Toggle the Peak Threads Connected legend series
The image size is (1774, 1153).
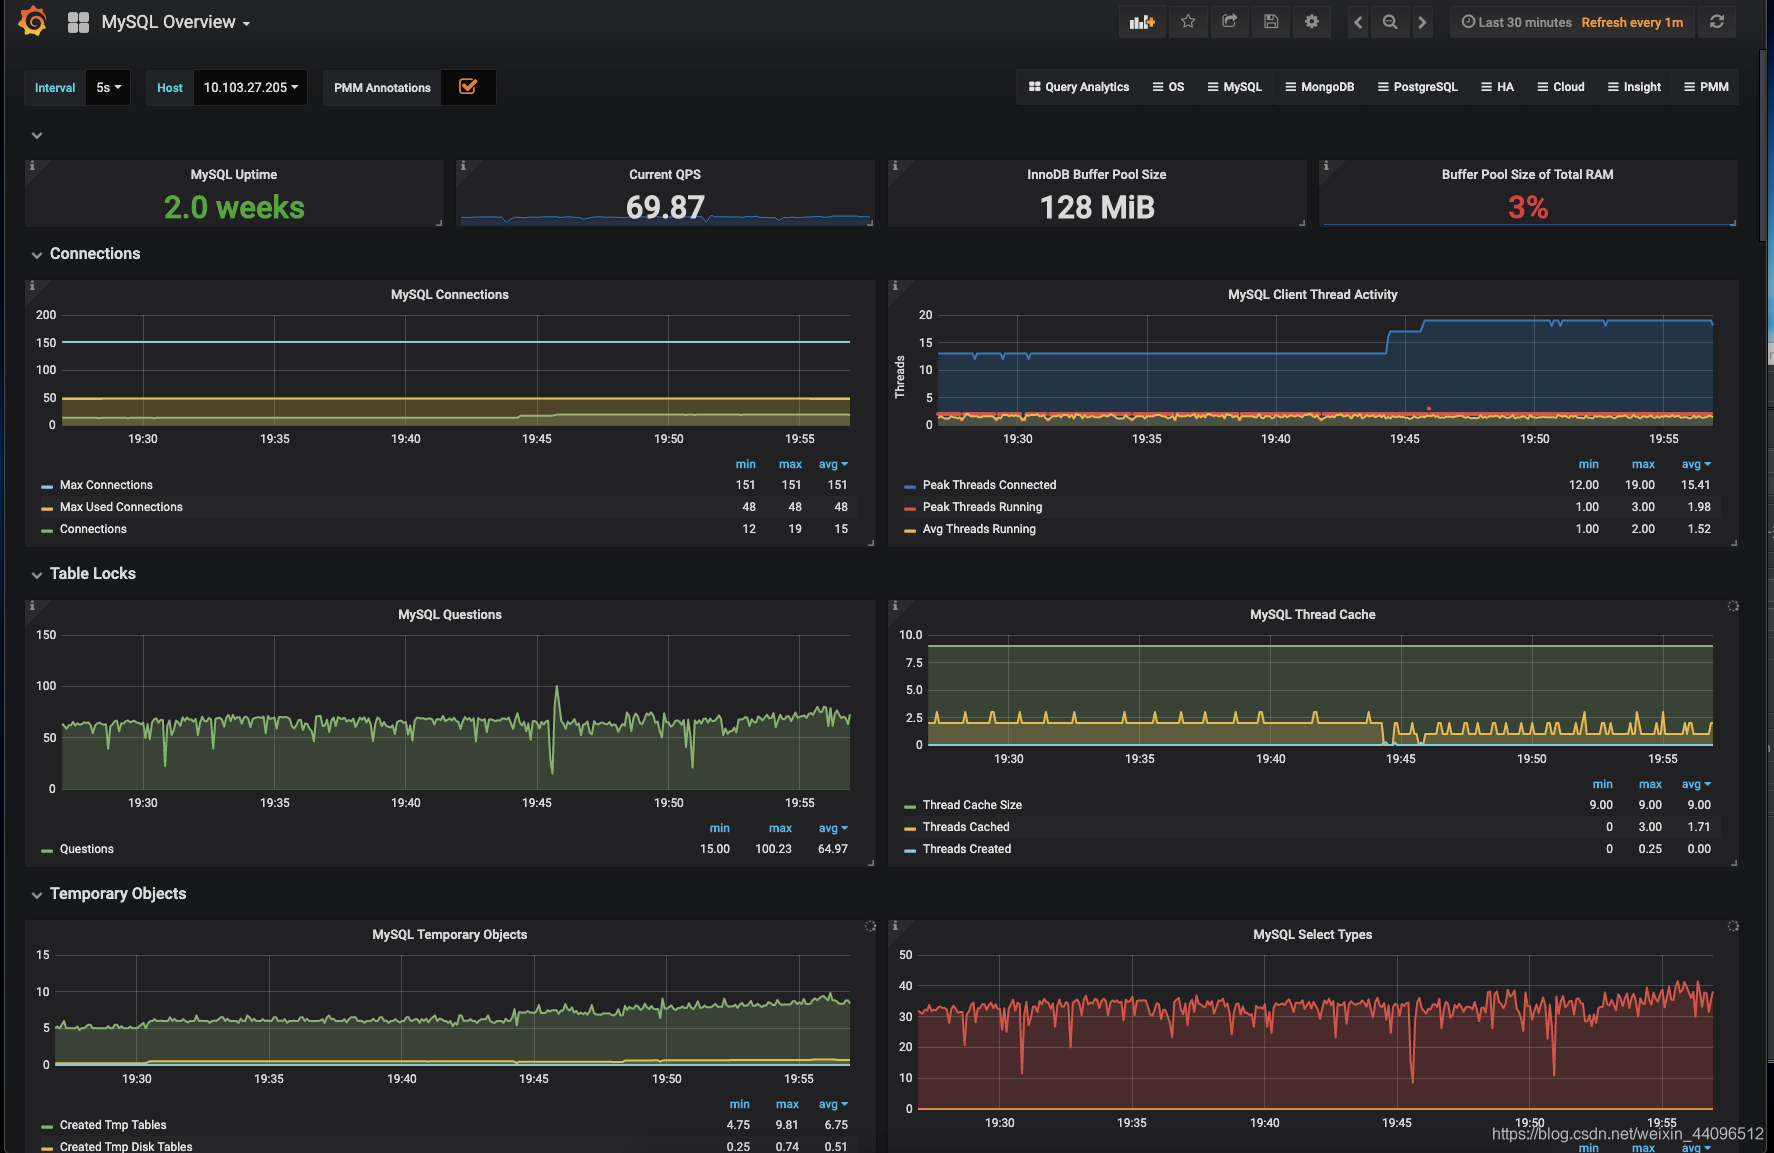click(x=989, y=485)
